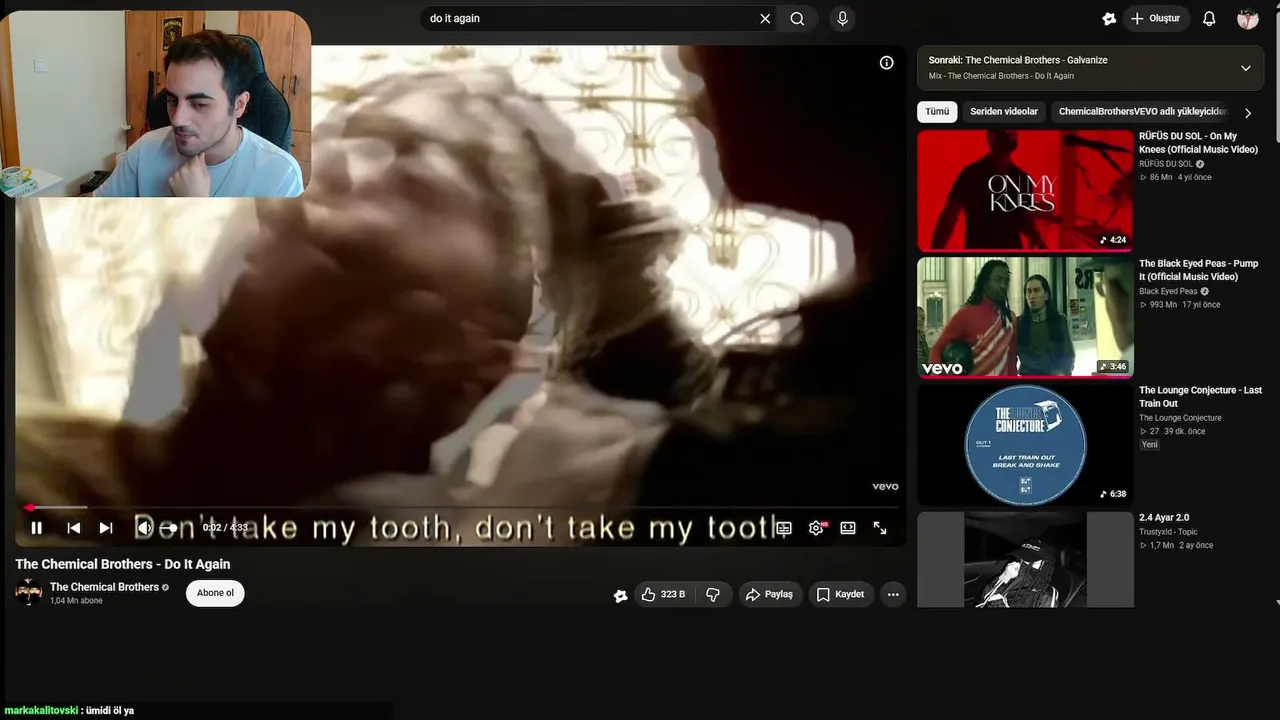The width and height of the screenshot is (1280, 720).
Task: Subscribe with the Abone ol button
Action: (215, 593)
